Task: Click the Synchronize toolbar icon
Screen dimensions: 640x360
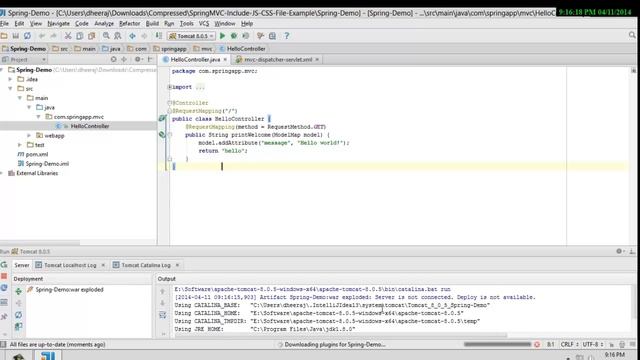Action: click(x=27, y=36)
